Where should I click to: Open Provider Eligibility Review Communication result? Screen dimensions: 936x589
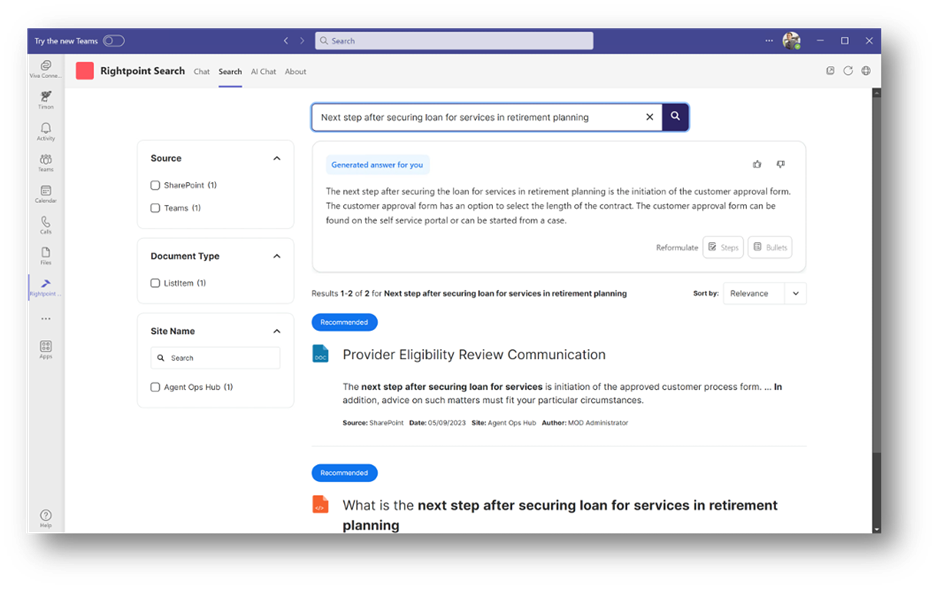click(x=474, y=354)
